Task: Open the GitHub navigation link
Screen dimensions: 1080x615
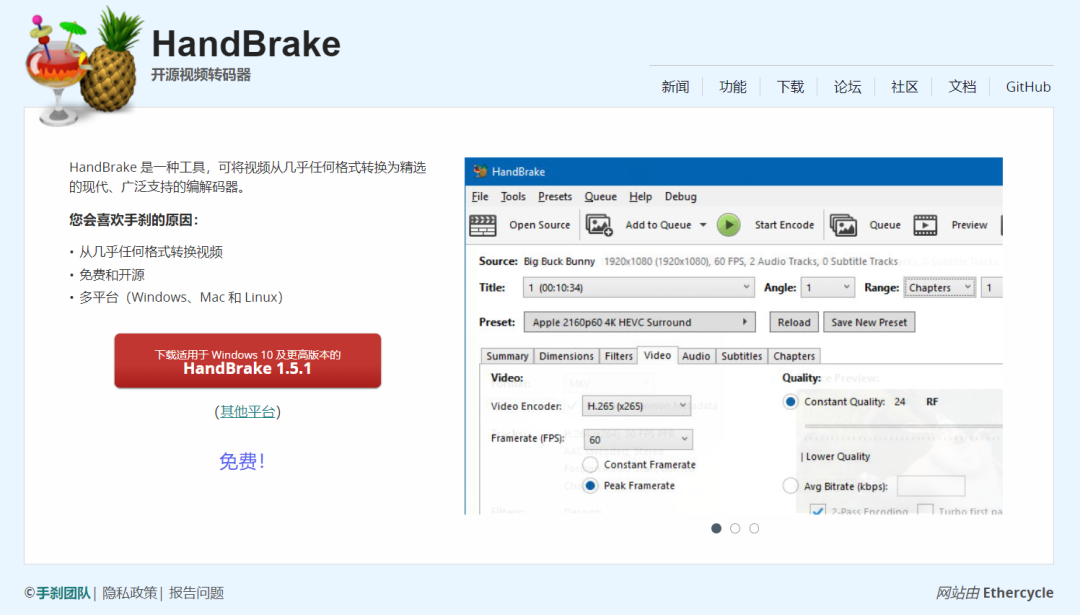Action: pyautogui.click(x=1028, y=87)
